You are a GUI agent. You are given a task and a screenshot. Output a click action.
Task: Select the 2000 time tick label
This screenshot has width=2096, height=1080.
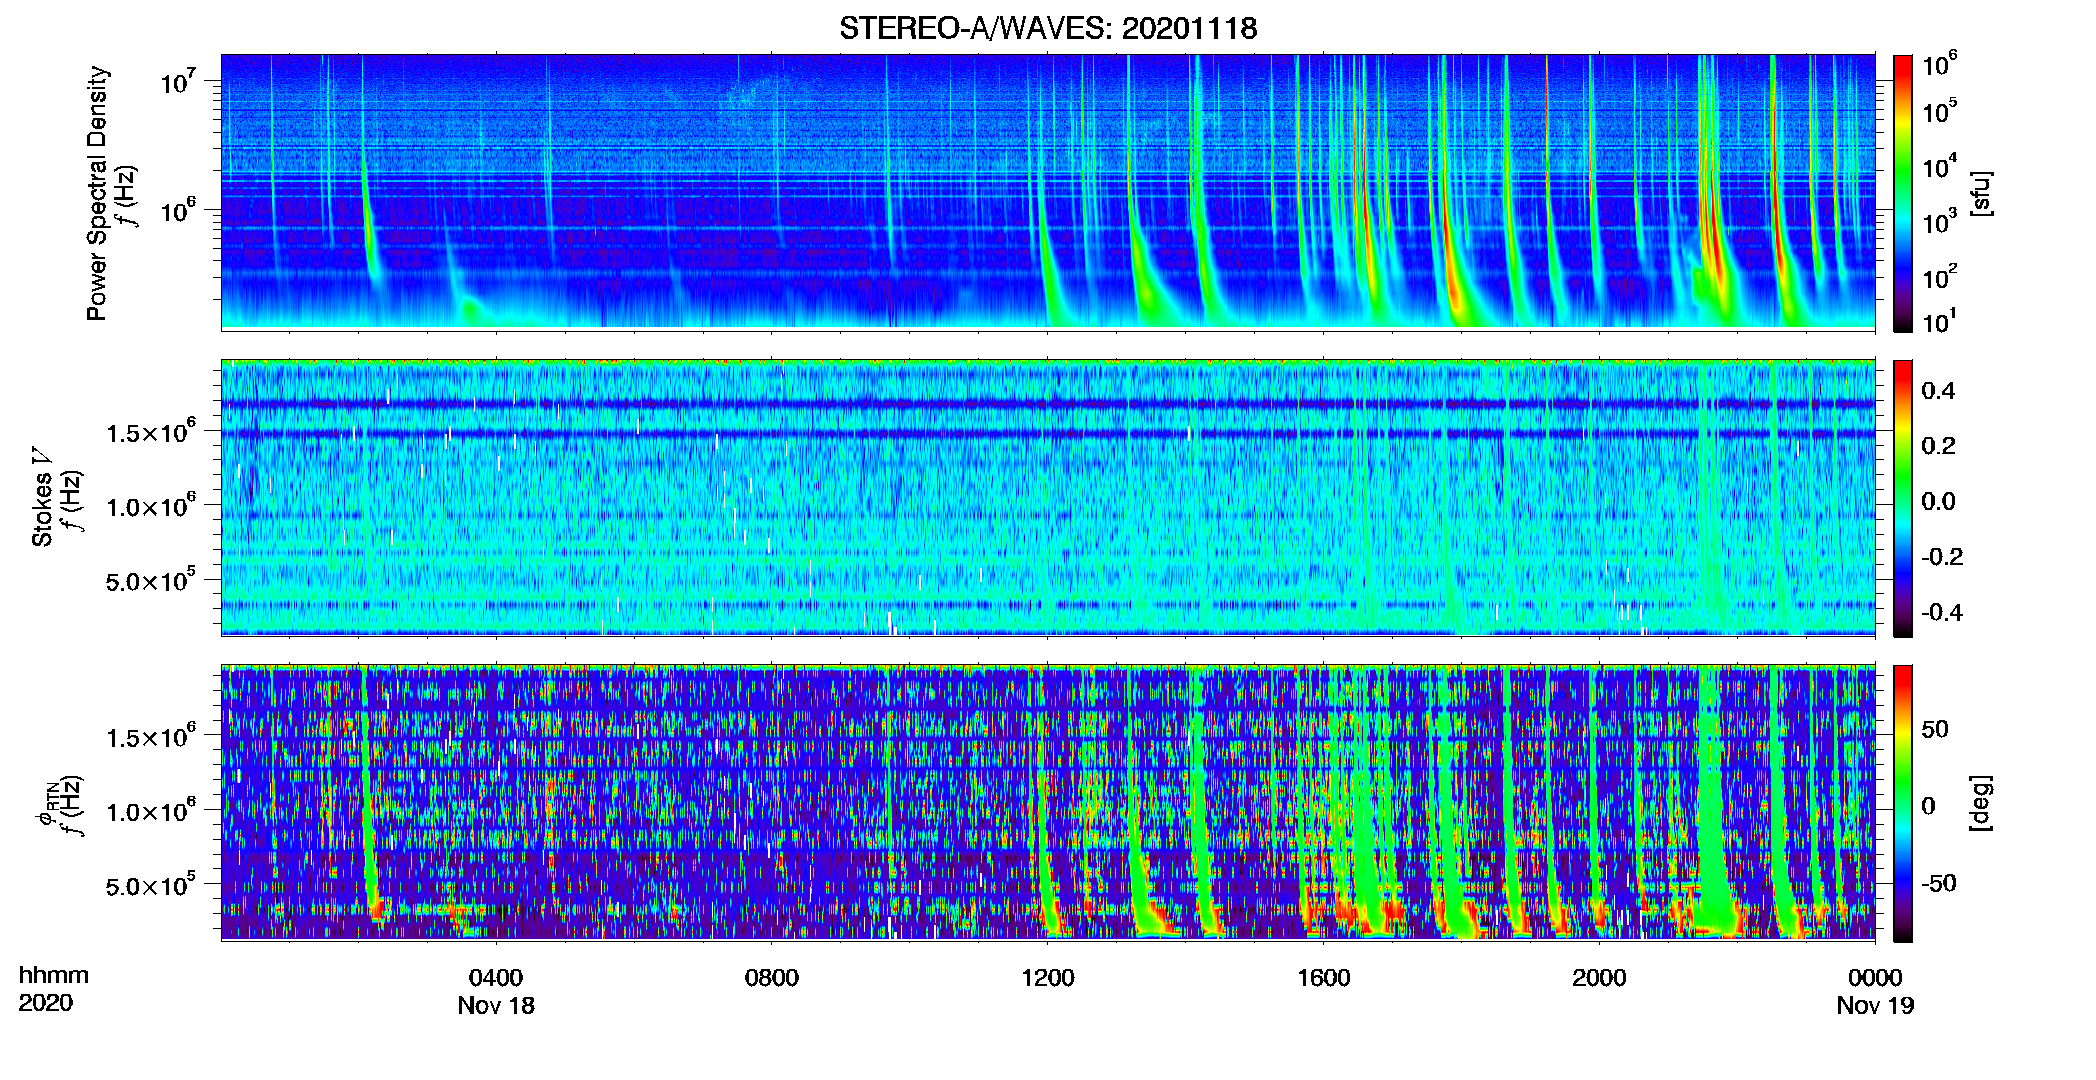[1599, 978]
